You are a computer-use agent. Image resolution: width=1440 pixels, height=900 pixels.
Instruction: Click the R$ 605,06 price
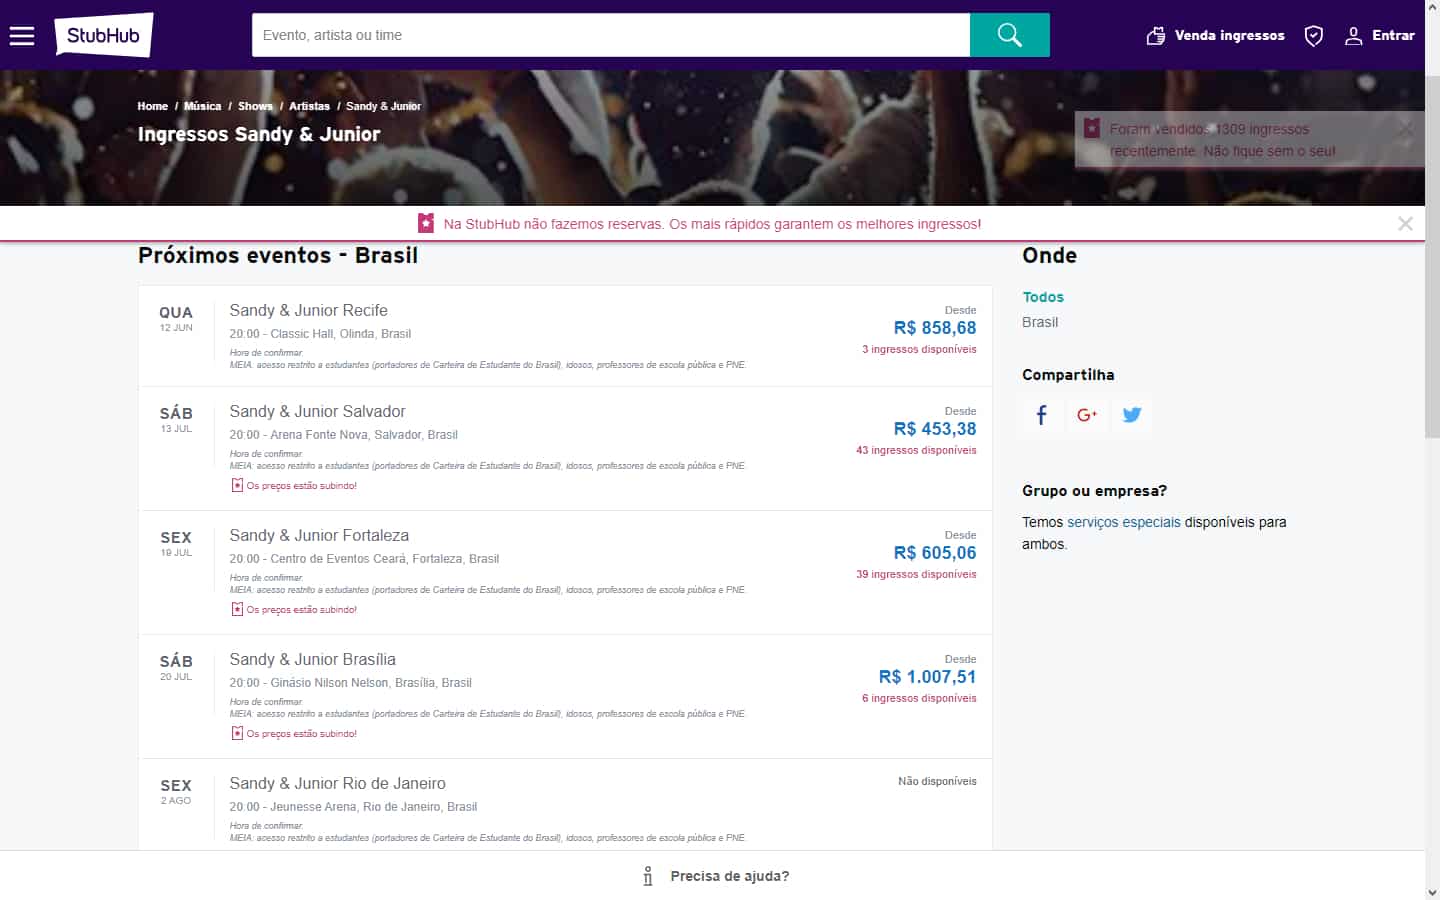pos(935,553)
